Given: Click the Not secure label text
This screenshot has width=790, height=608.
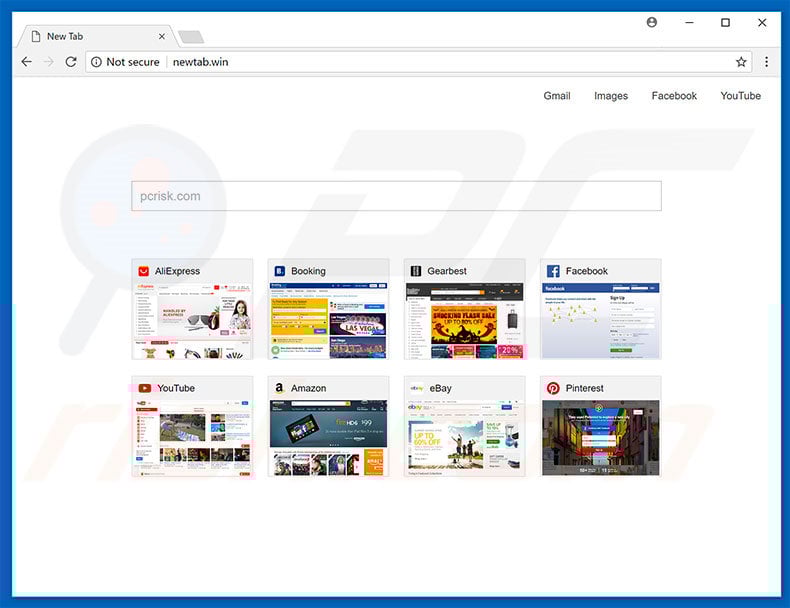Looking at the screenshot, I should click(133, 62).
